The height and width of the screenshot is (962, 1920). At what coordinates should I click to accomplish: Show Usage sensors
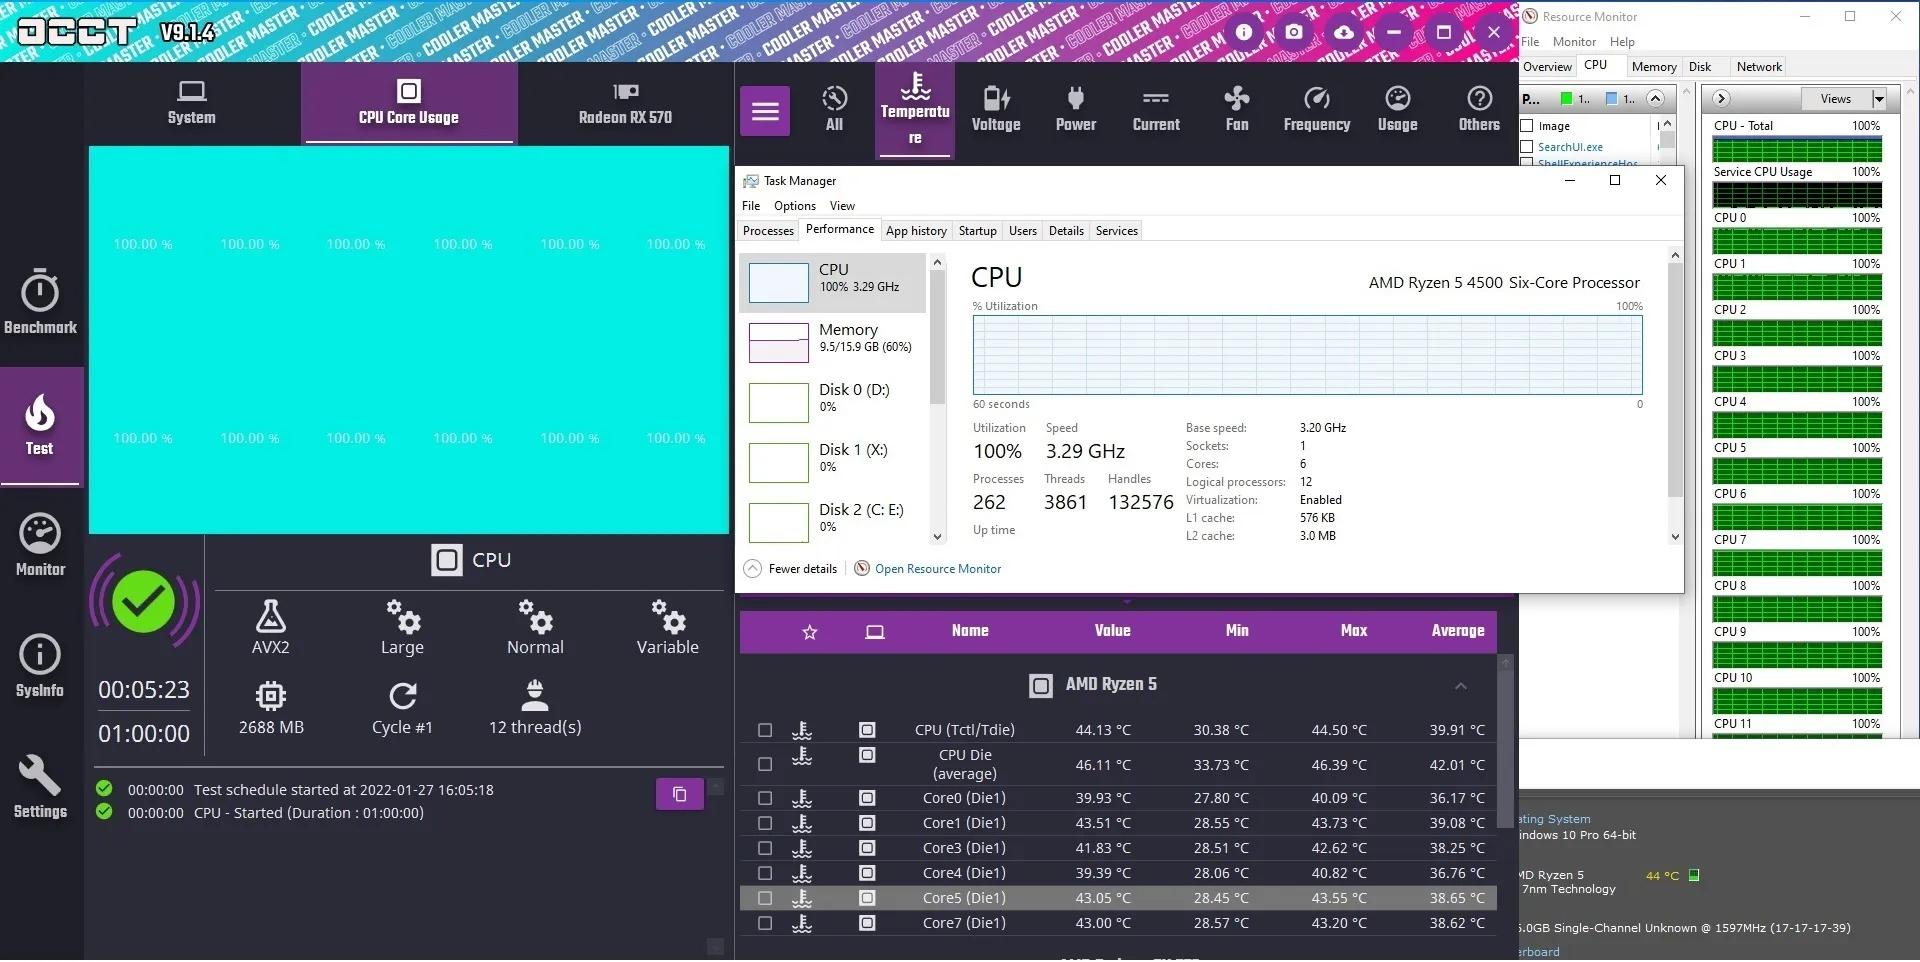click(1398, 109)
